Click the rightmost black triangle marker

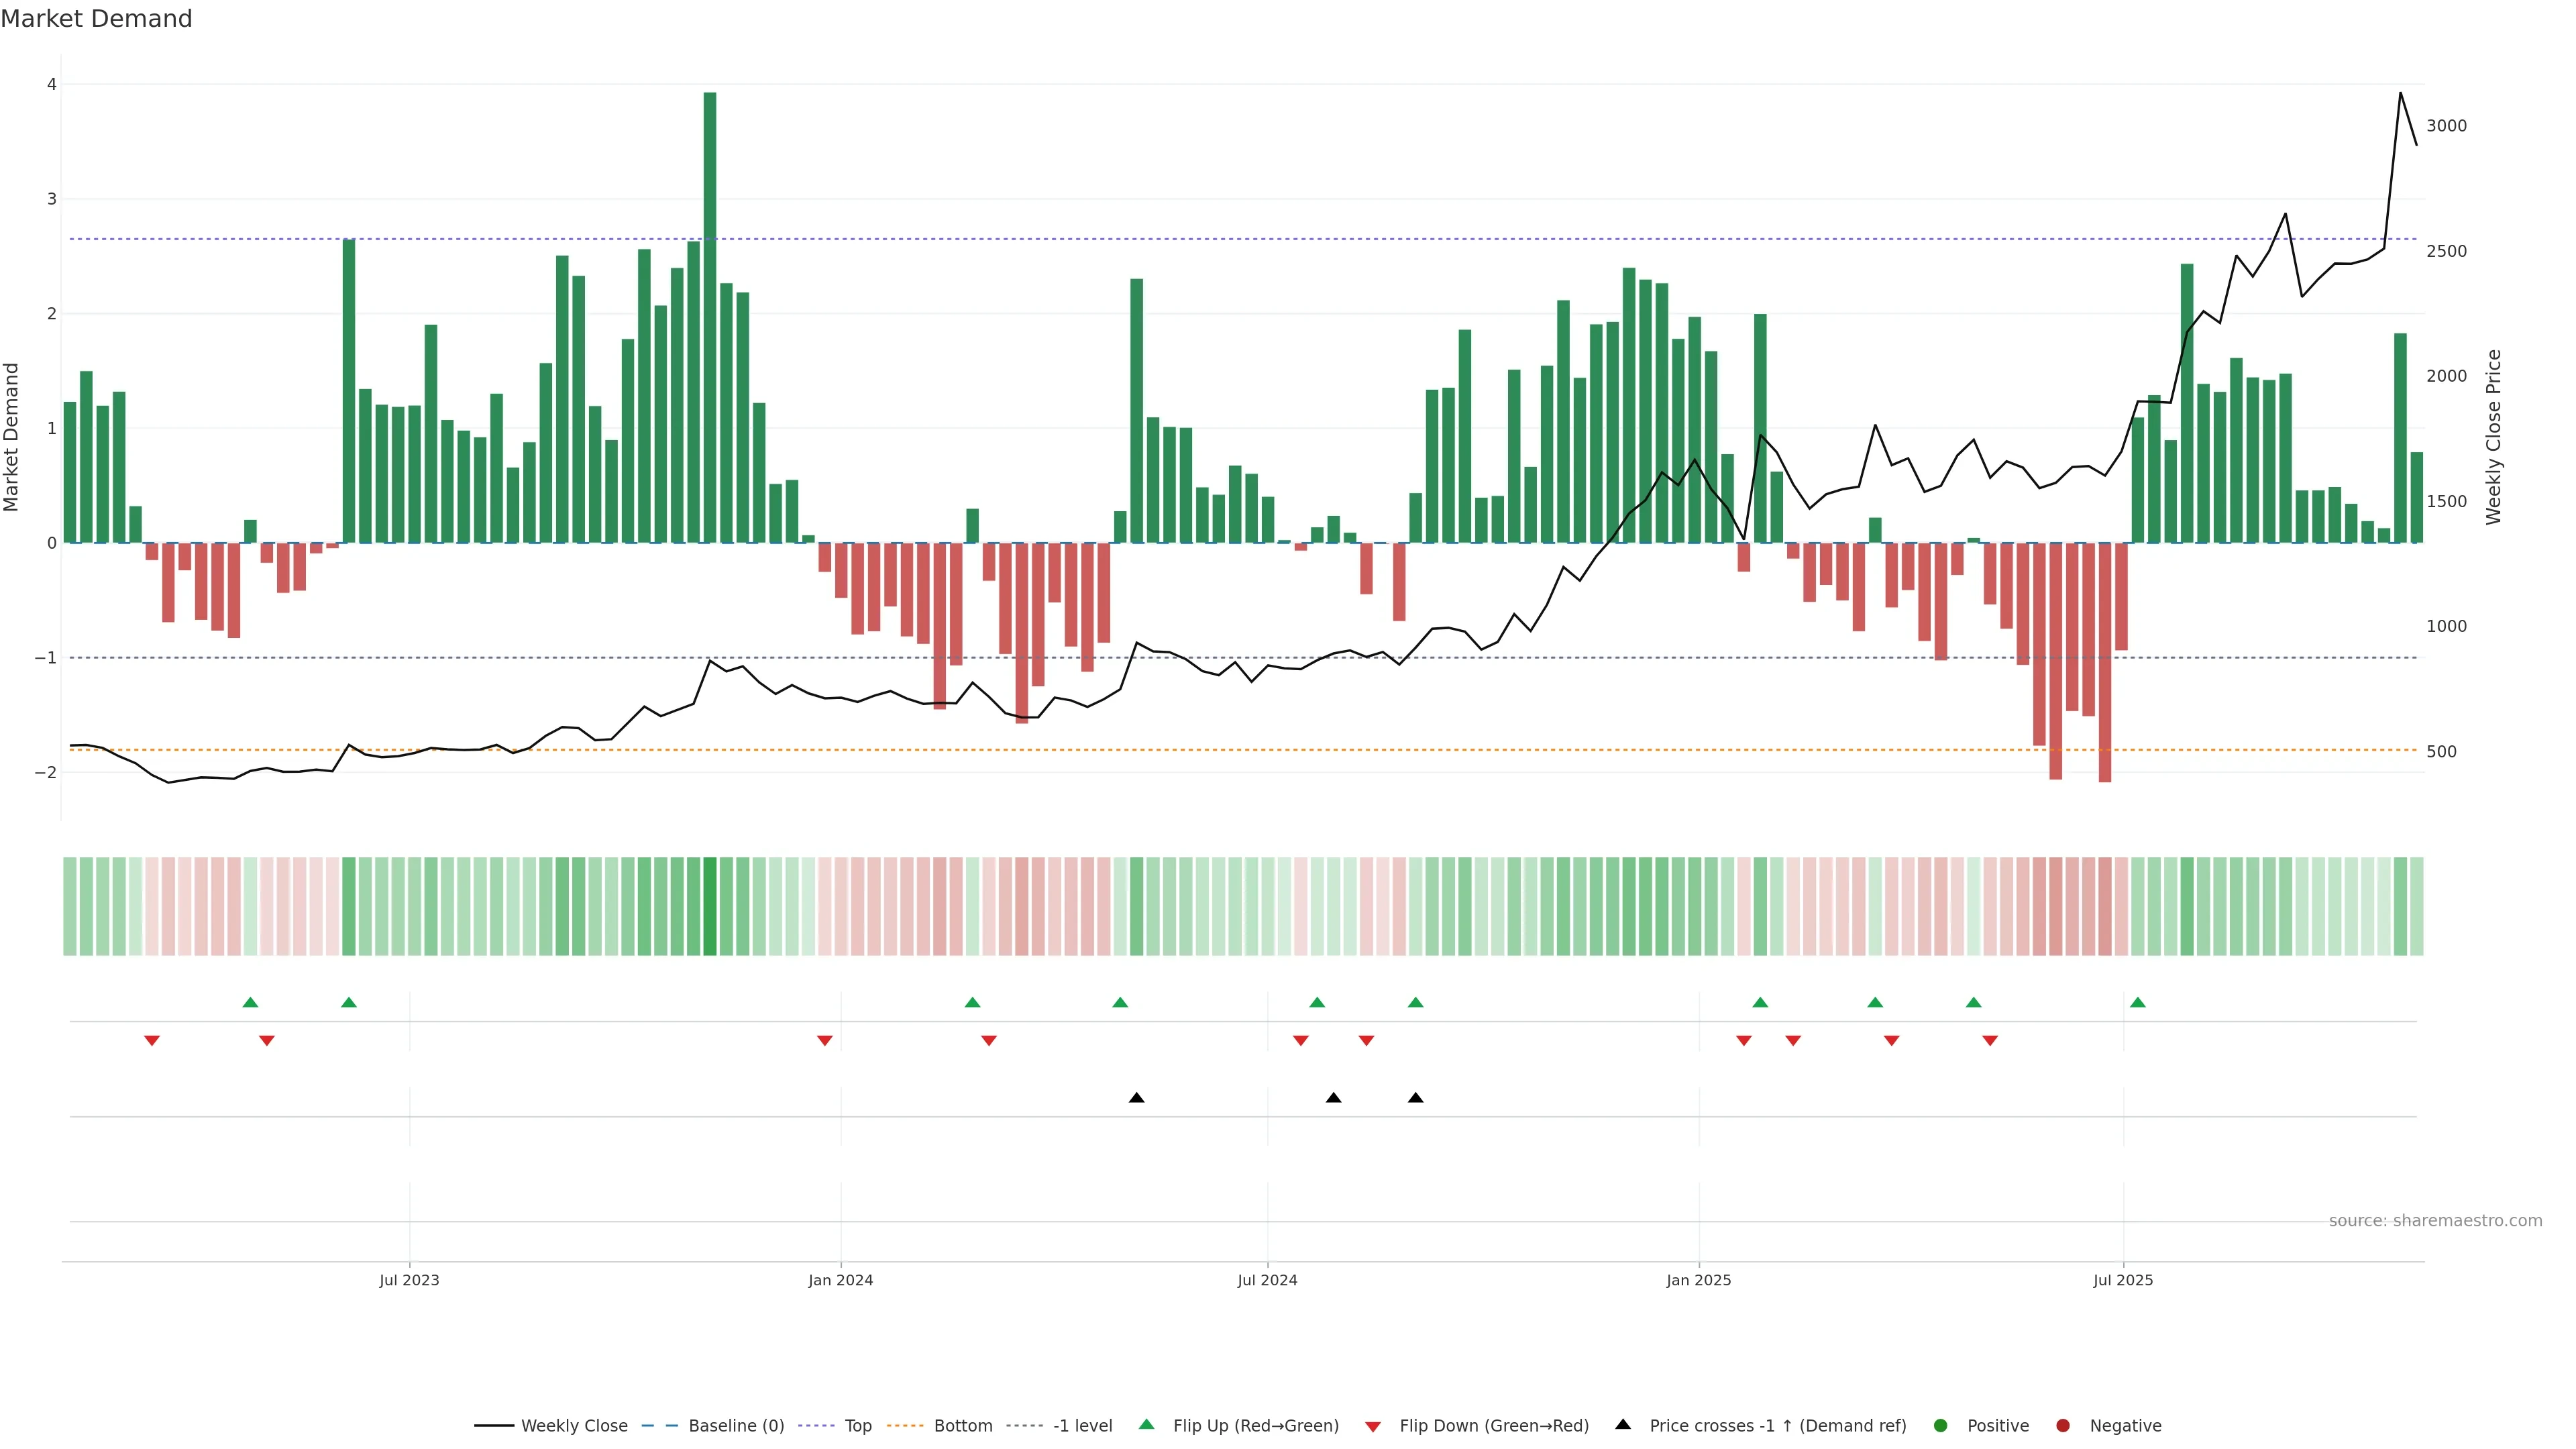1415,1098
